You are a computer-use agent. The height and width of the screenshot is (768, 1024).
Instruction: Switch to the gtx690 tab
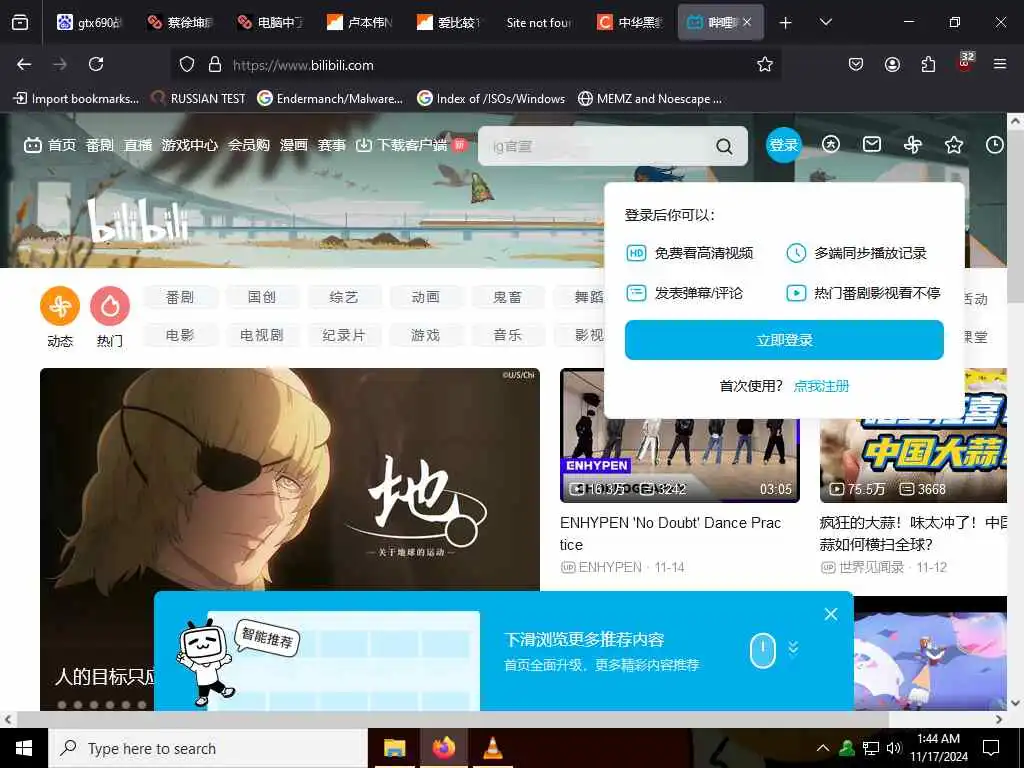click(x=89, y=22)
